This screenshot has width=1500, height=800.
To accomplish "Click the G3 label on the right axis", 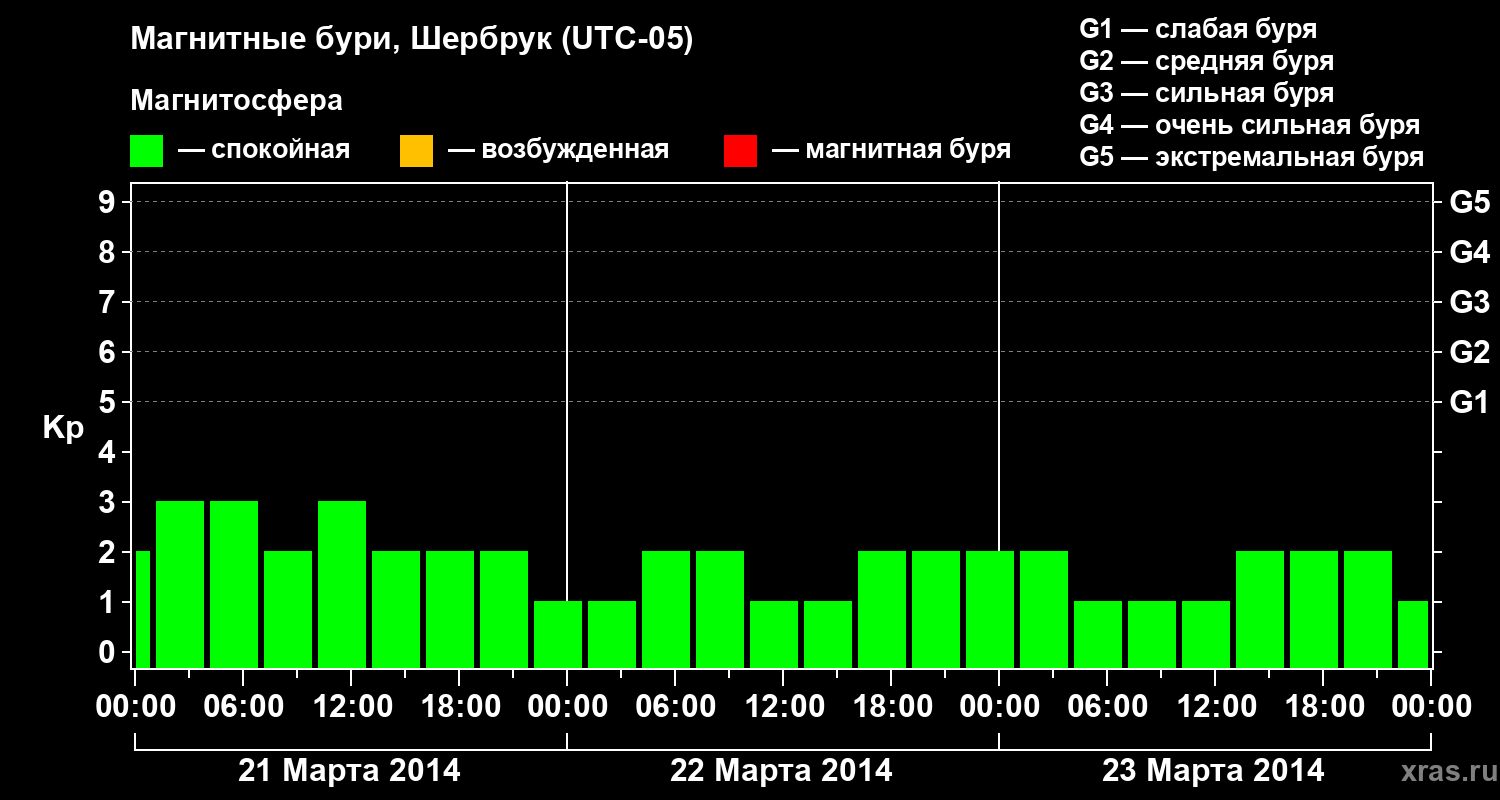I will (x=1470, y=302).
